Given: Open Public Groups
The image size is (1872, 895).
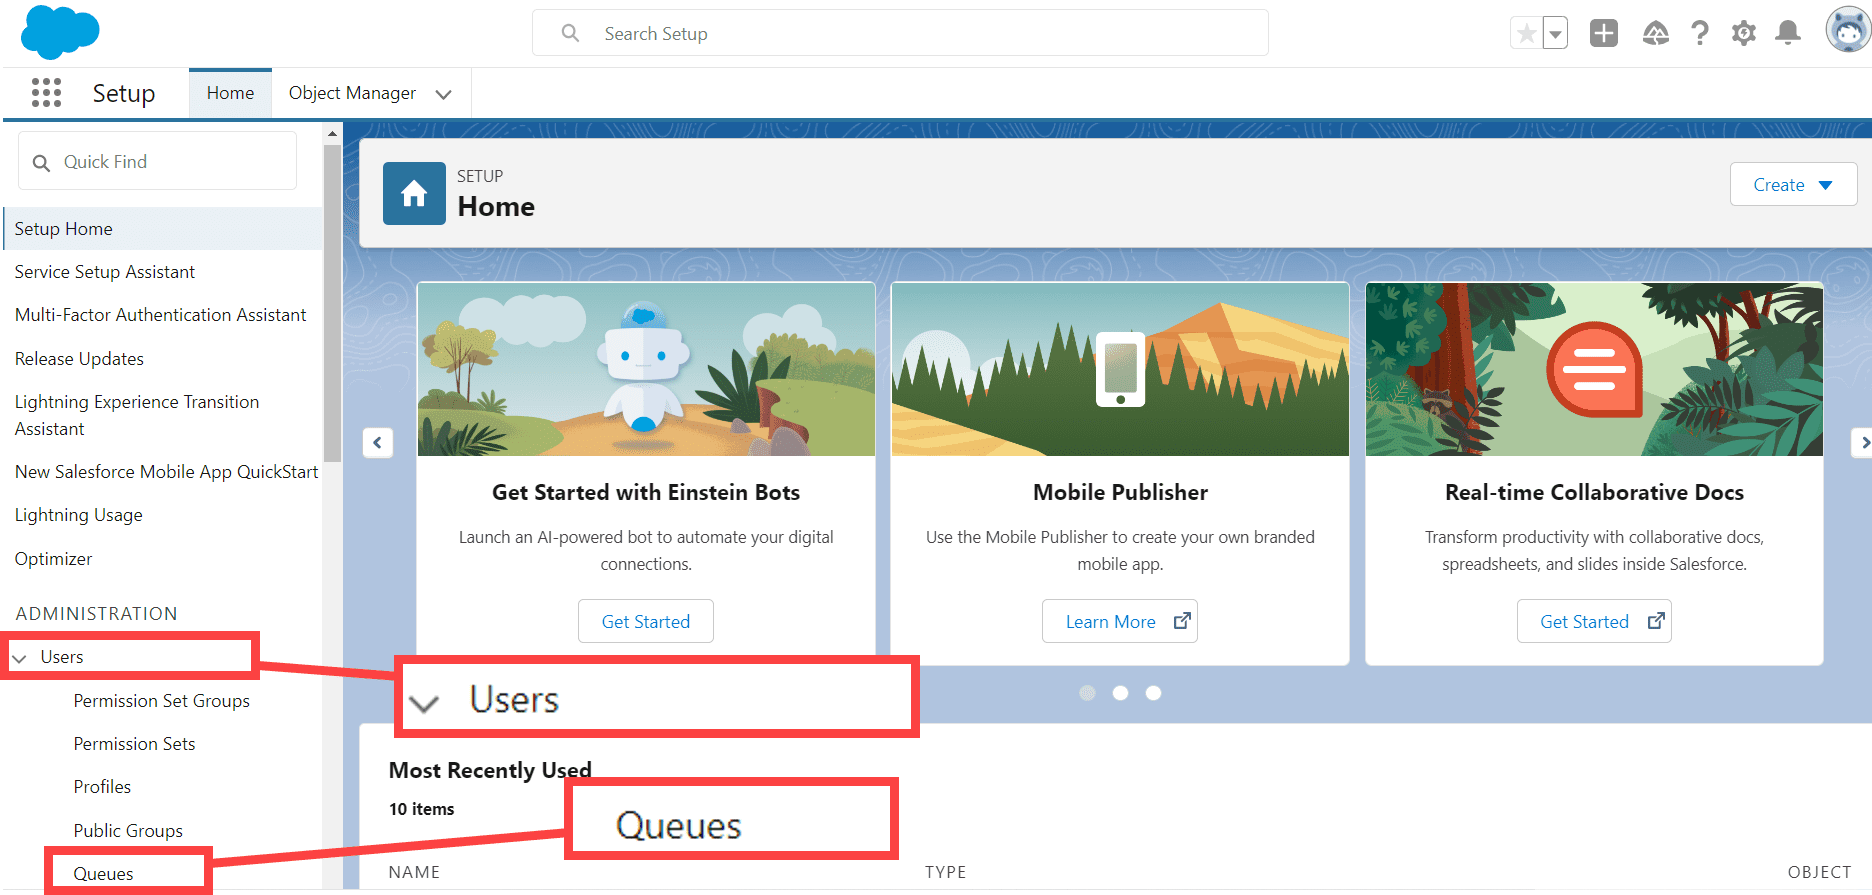Looking at the screenshot, I should click(x=128, y=831).
